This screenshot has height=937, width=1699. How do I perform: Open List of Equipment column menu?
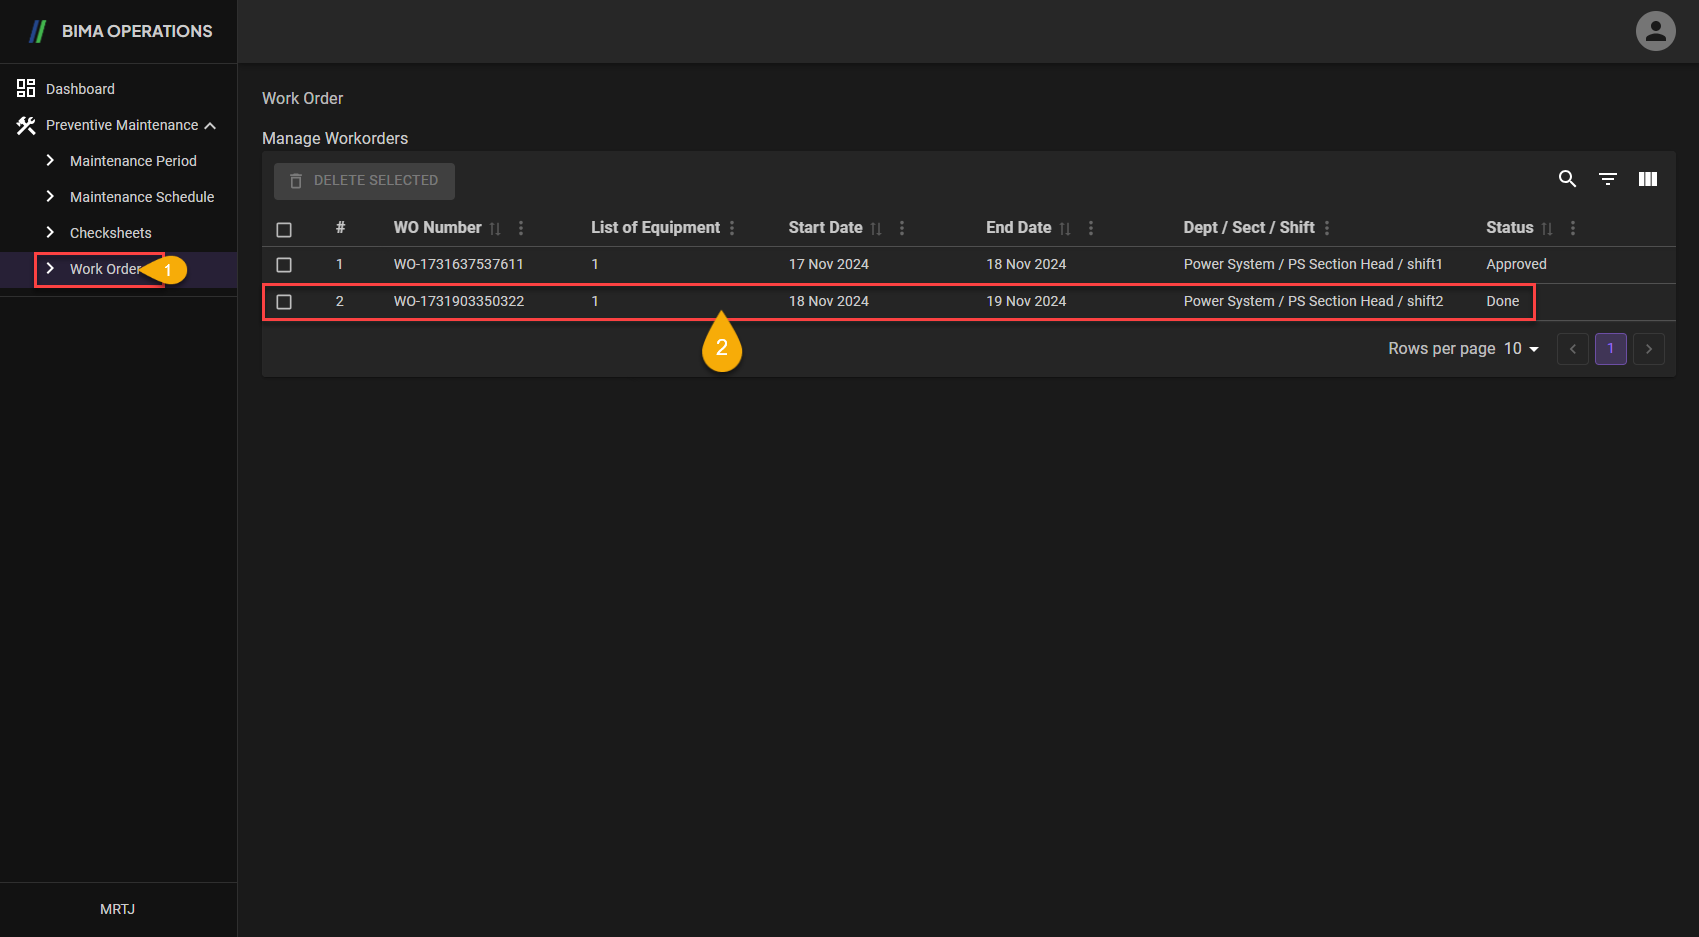(732, 228)
